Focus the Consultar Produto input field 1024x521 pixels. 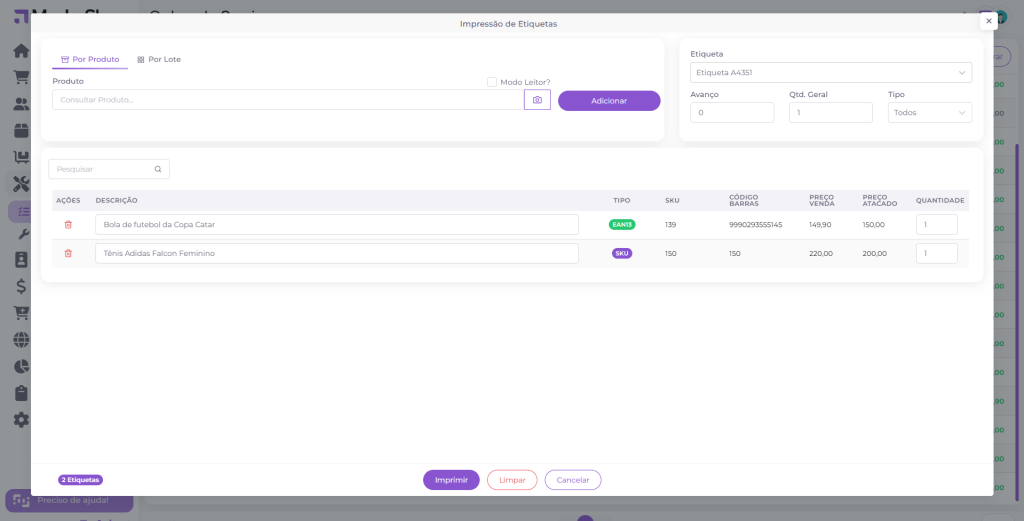coord(287,100)
